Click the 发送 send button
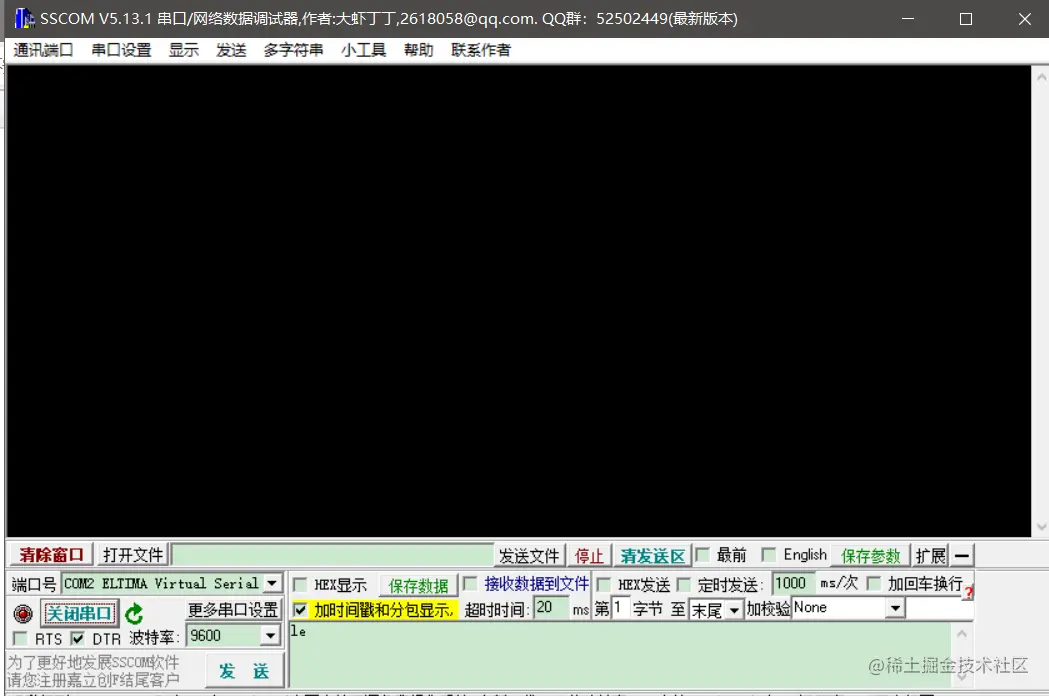The width and height of the screenshot is (1049, 696). tap(244, 670)
